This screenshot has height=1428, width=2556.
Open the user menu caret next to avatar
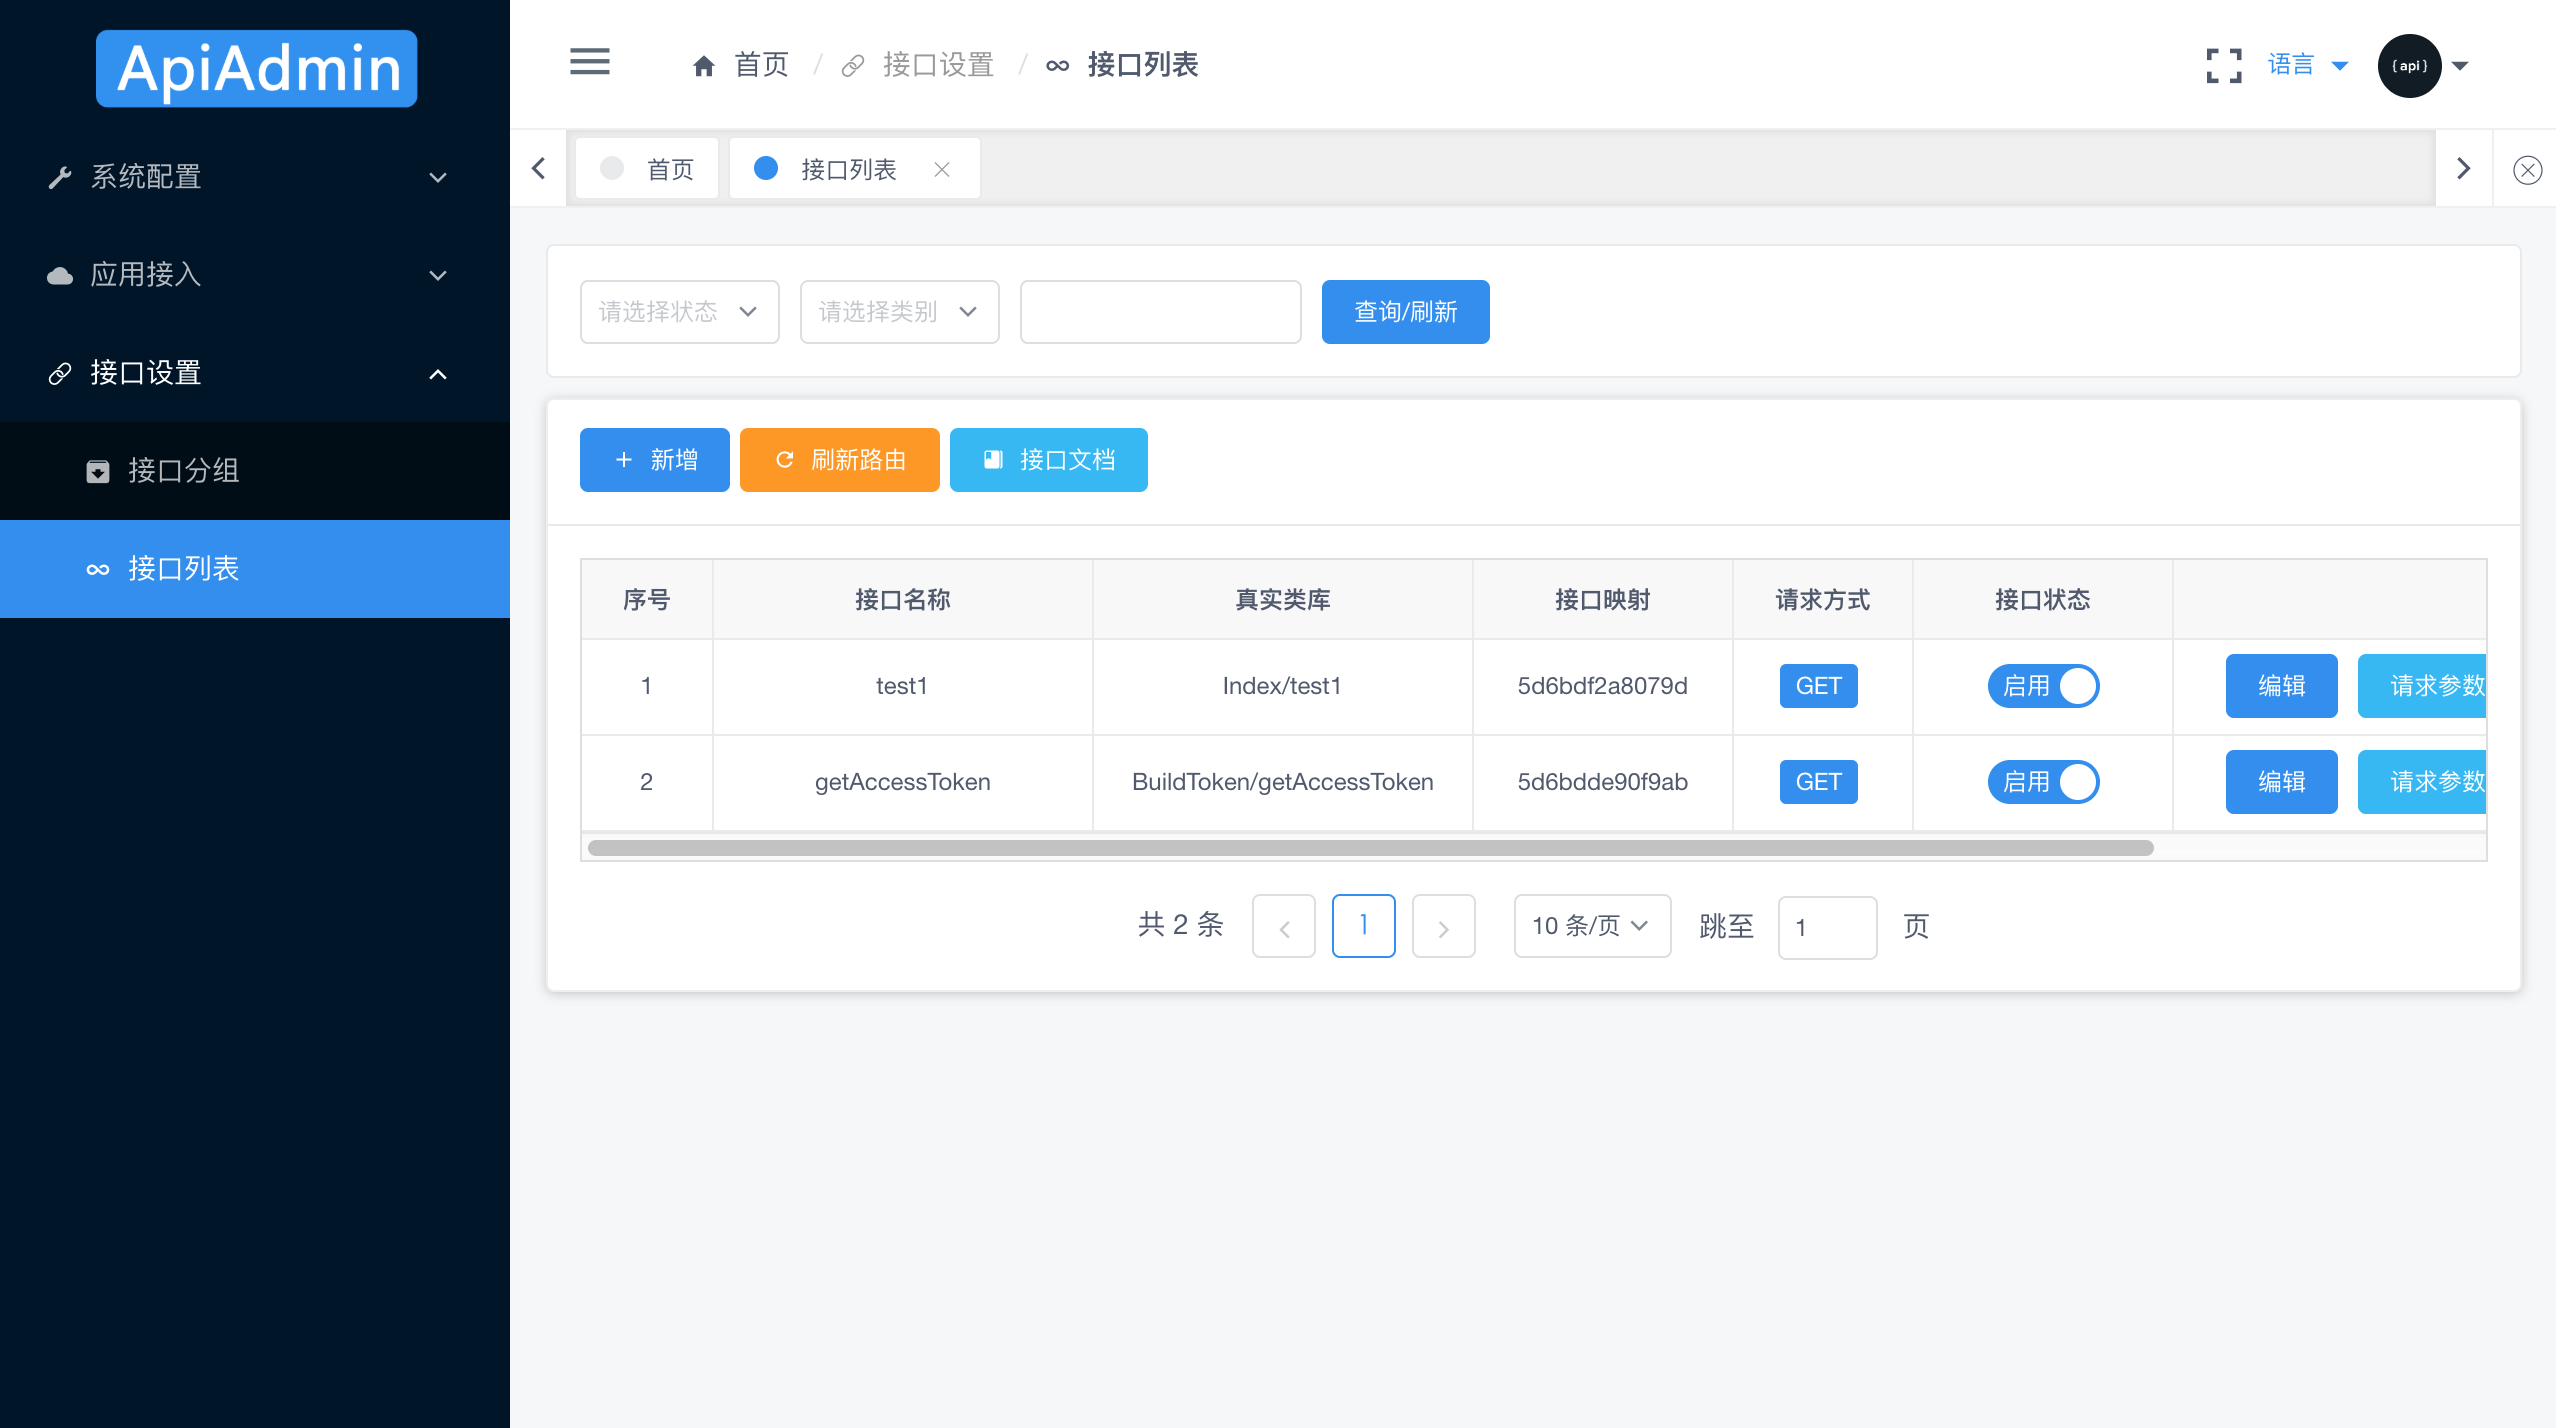click(2460, 66)
